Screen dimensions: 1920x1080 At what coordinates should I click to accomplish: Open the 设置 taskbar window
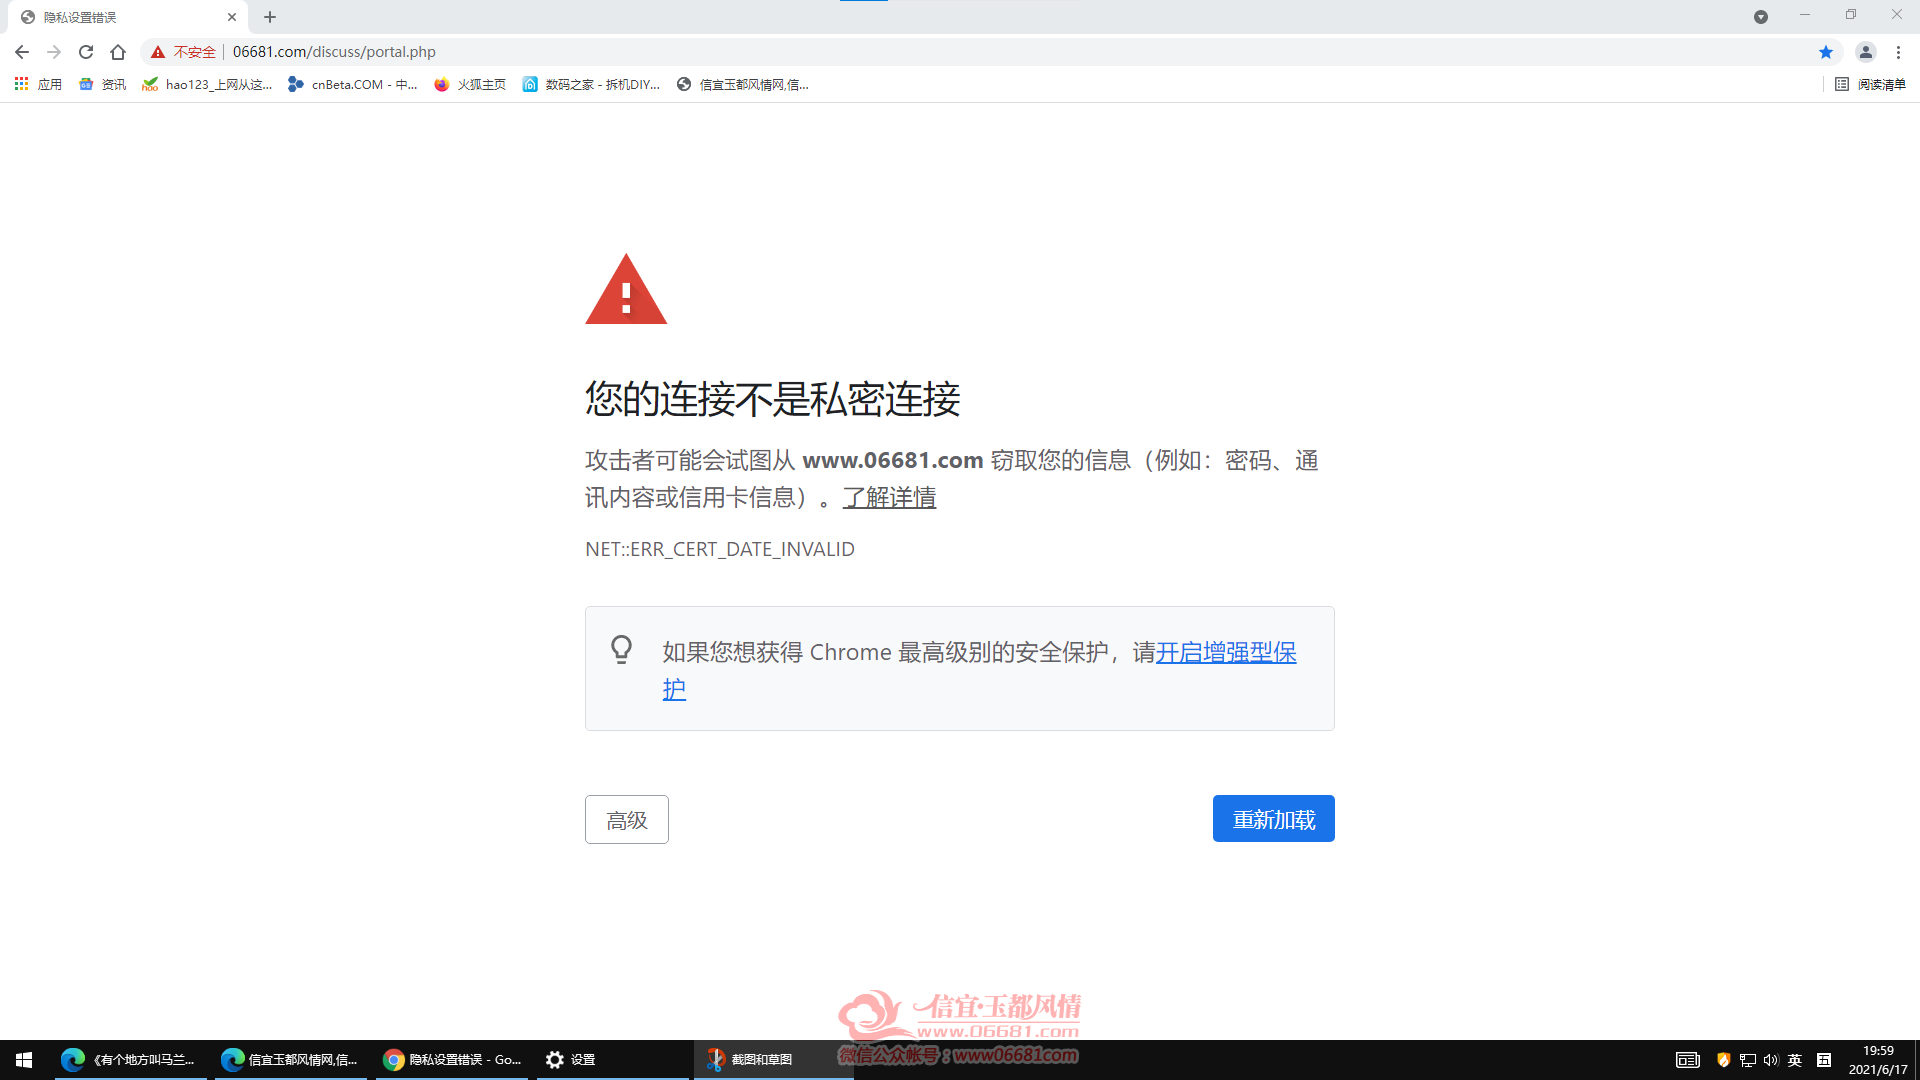tap(612, 1060)
